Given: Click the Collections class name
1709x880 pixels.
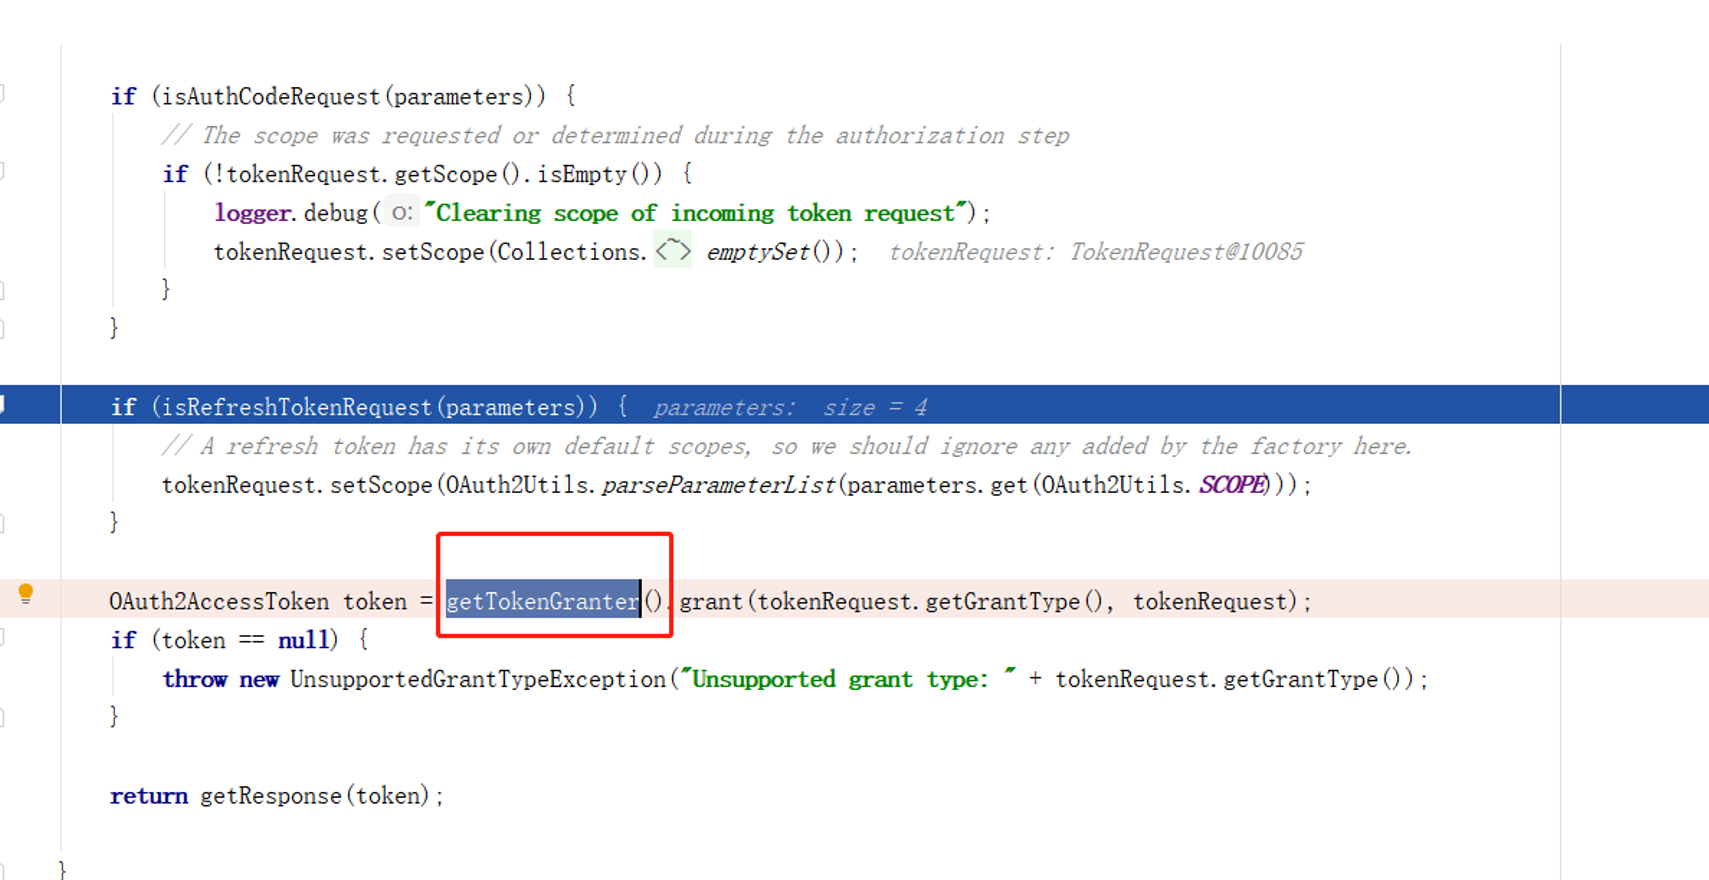Looking at the screenshot, I should 569,251.
